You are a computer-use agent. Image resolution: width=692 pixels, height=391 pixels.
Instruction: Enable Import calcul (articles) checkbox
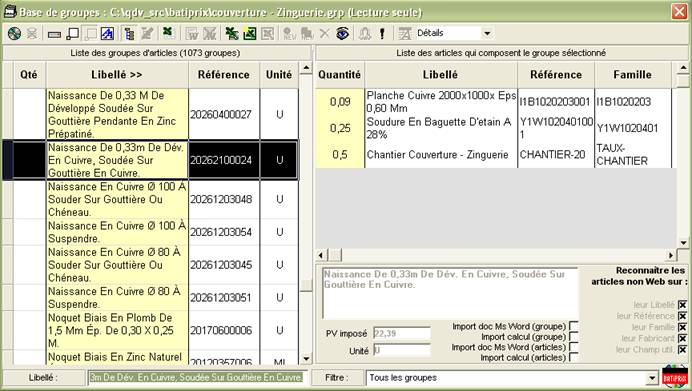tap(574, 357)
